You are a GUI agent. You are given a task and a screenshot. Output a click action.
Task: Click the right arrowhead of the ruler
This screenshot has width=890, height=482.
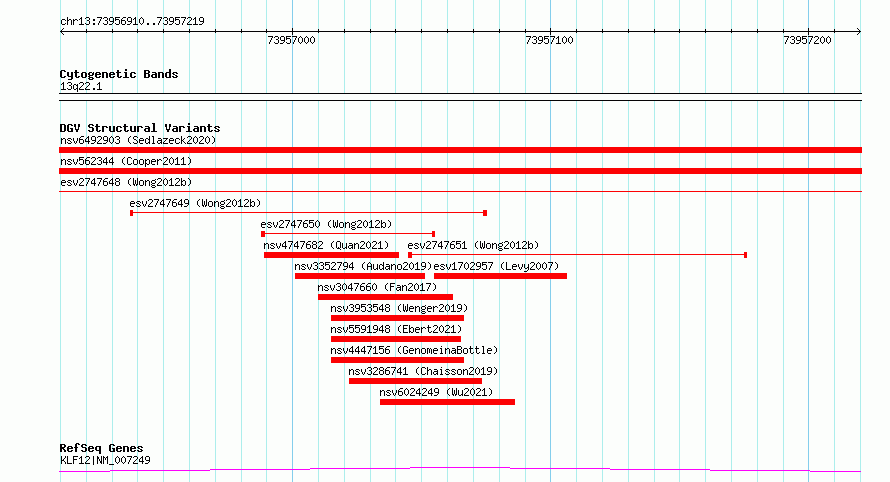859,32
